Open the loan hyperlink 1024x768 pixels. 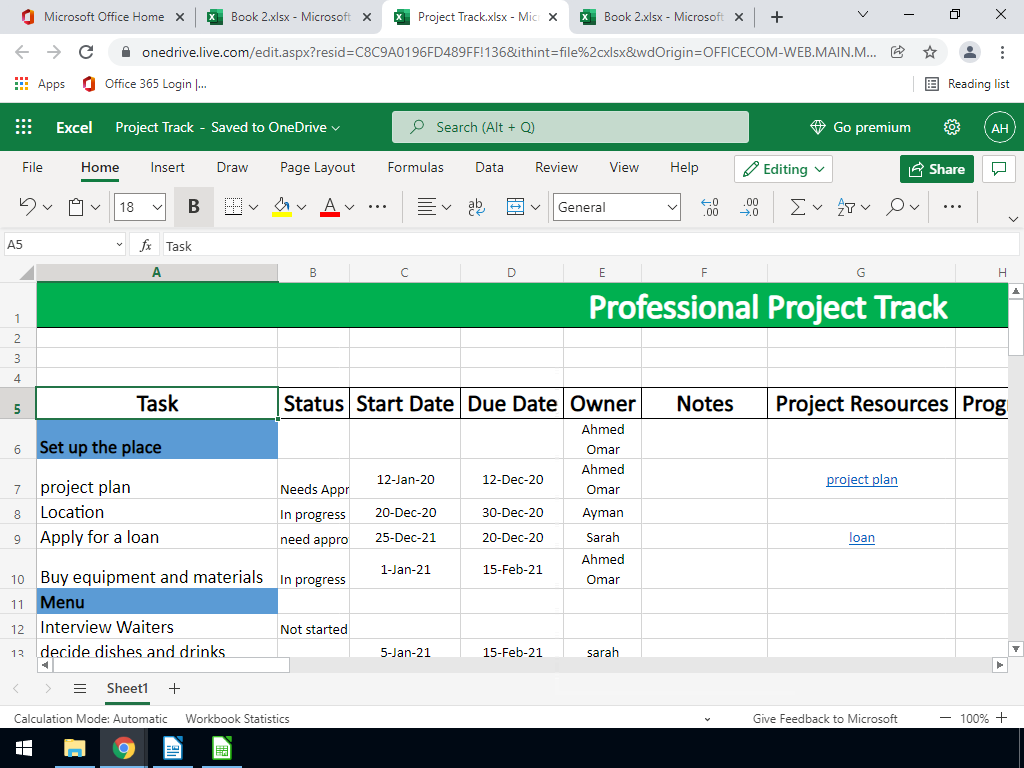(861, 538)
